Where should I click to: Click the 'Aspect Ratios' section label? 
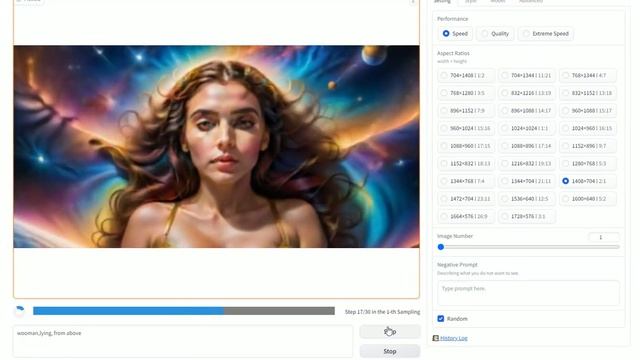pos(453,53)
